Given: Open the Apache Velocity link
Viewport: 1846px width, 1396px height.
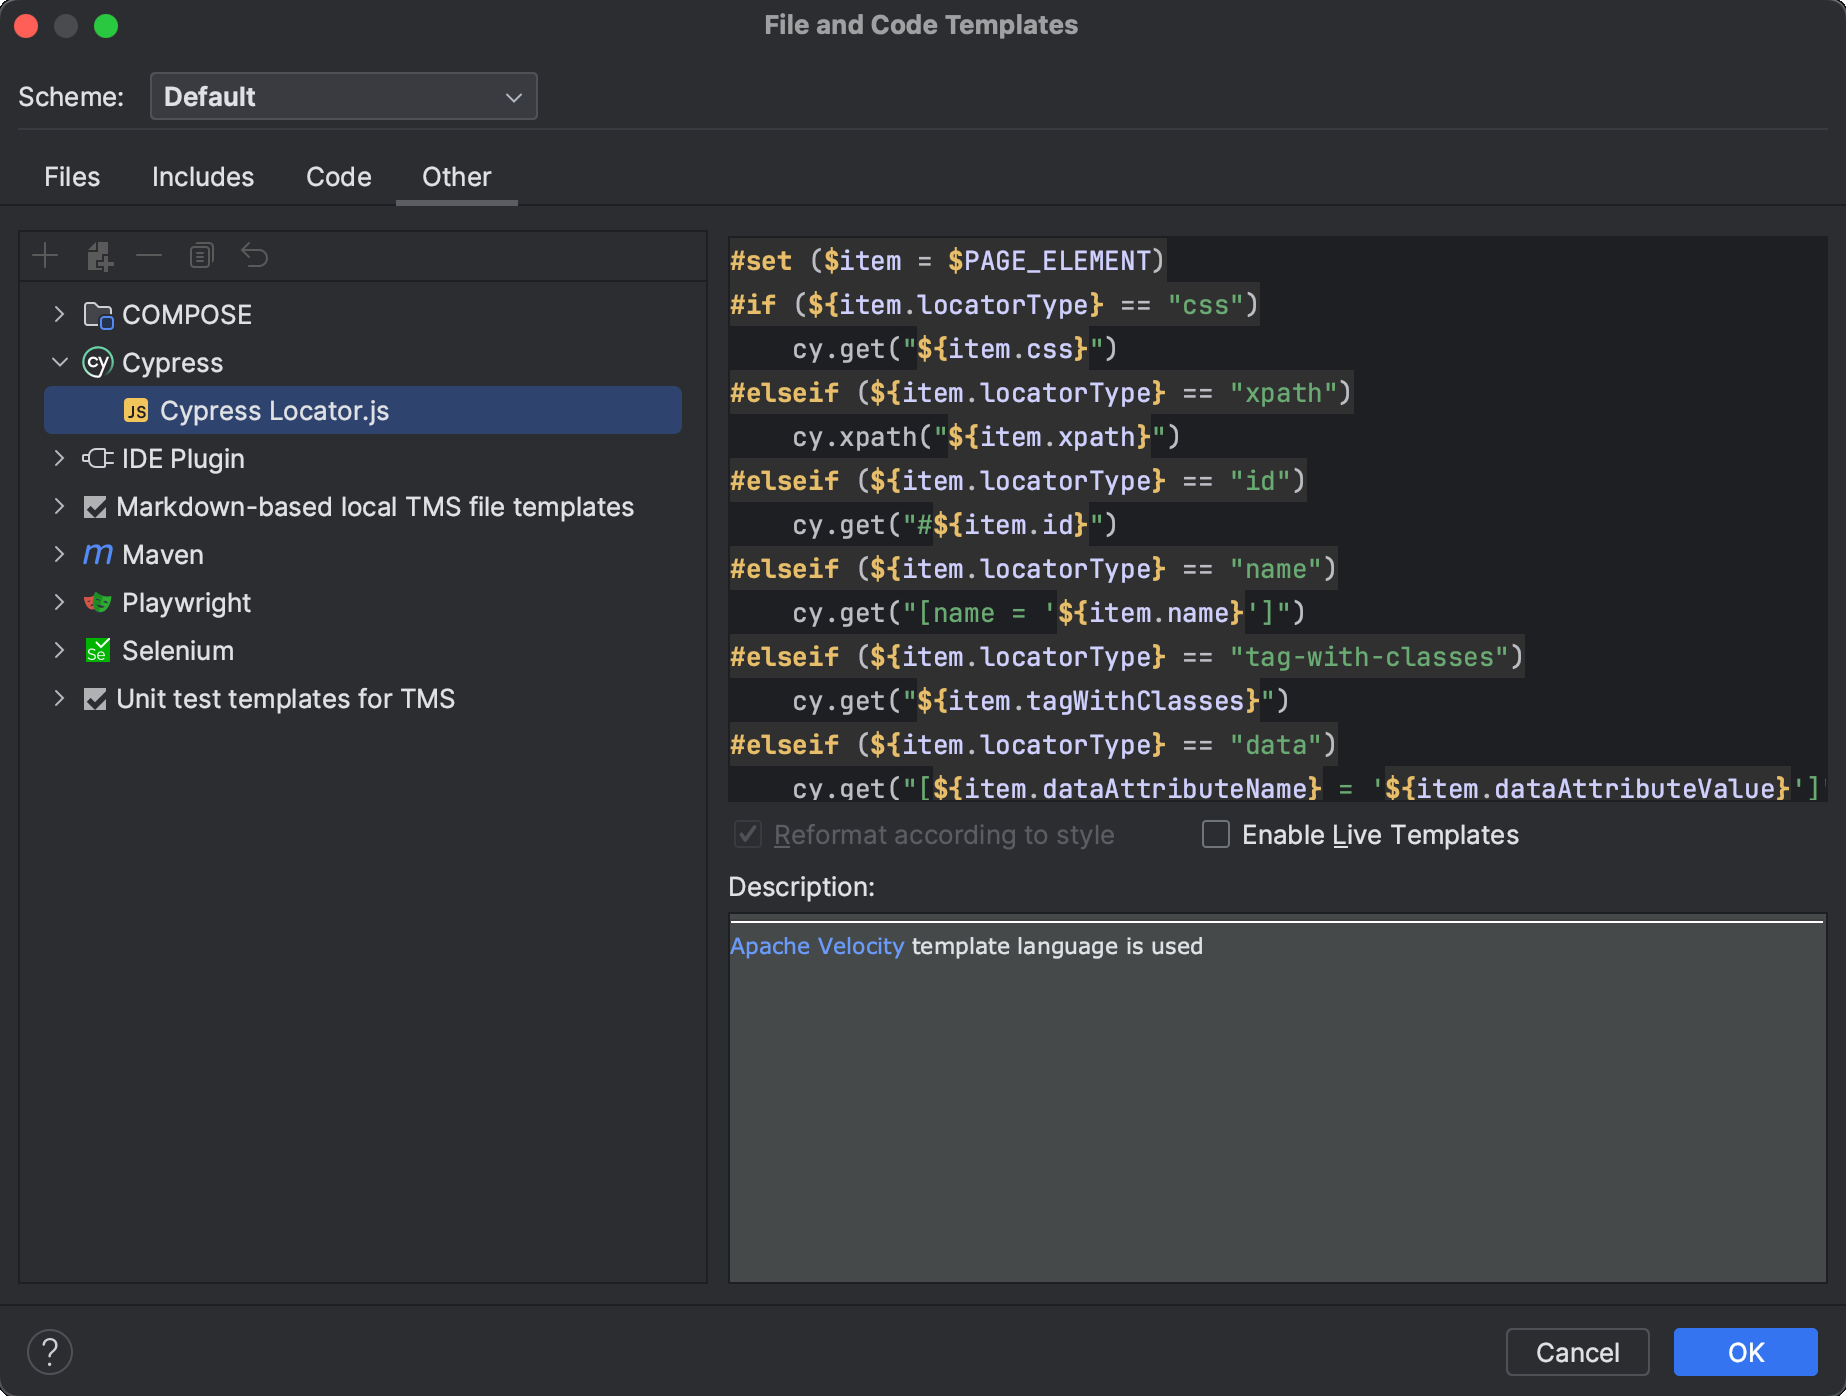Looking at the screenshot, I should (816, 946).
